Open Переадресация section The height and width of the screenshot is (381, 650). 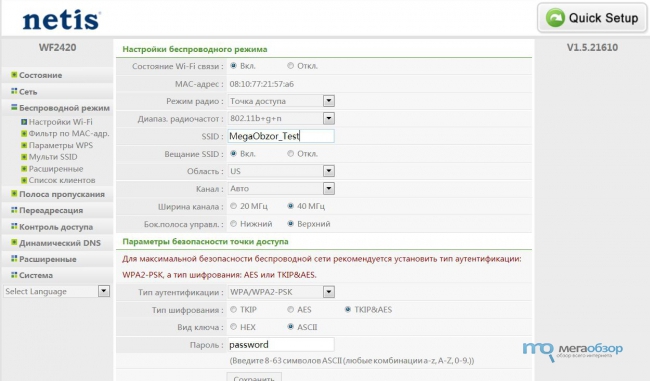(51, 211)
